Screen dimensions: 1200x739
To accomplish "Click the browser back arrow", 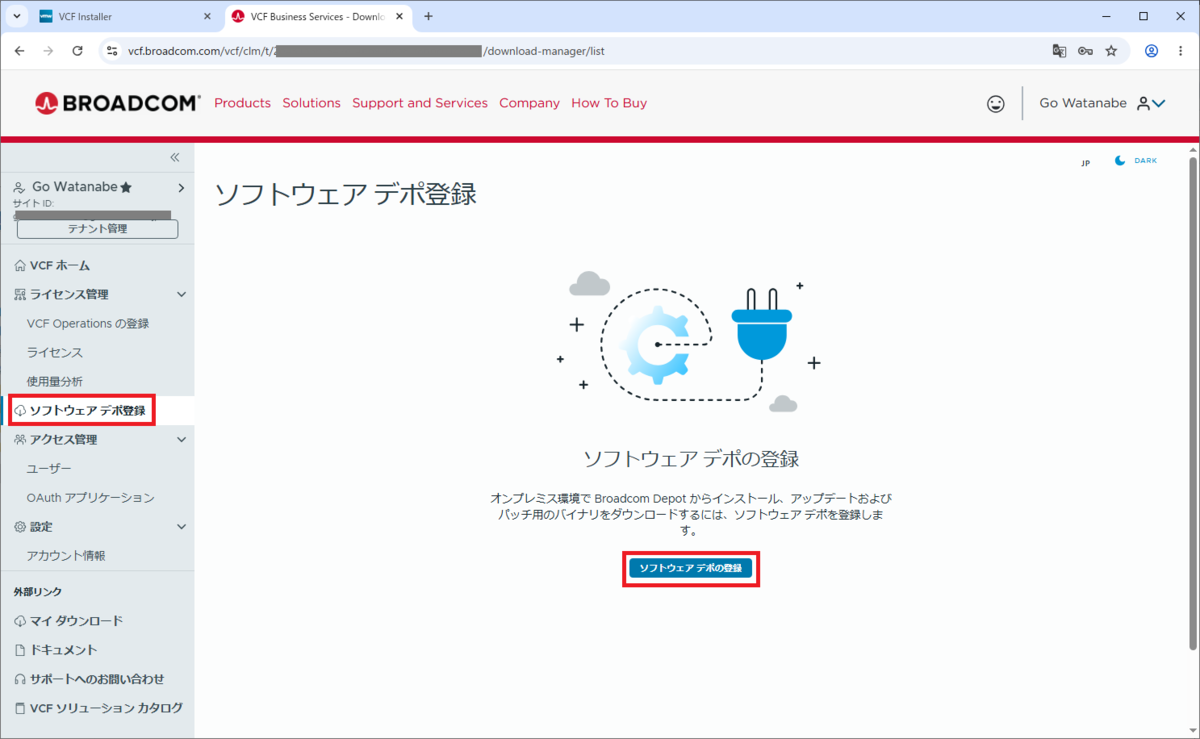I will point(19,51).
